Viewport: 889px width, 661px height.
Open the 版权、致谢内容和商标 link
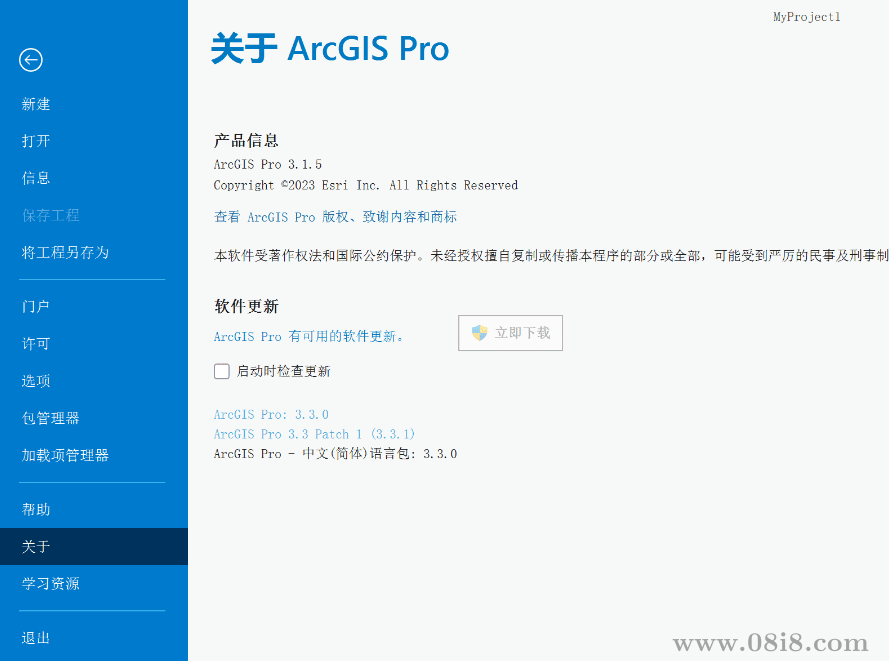(x=335, y=217)
